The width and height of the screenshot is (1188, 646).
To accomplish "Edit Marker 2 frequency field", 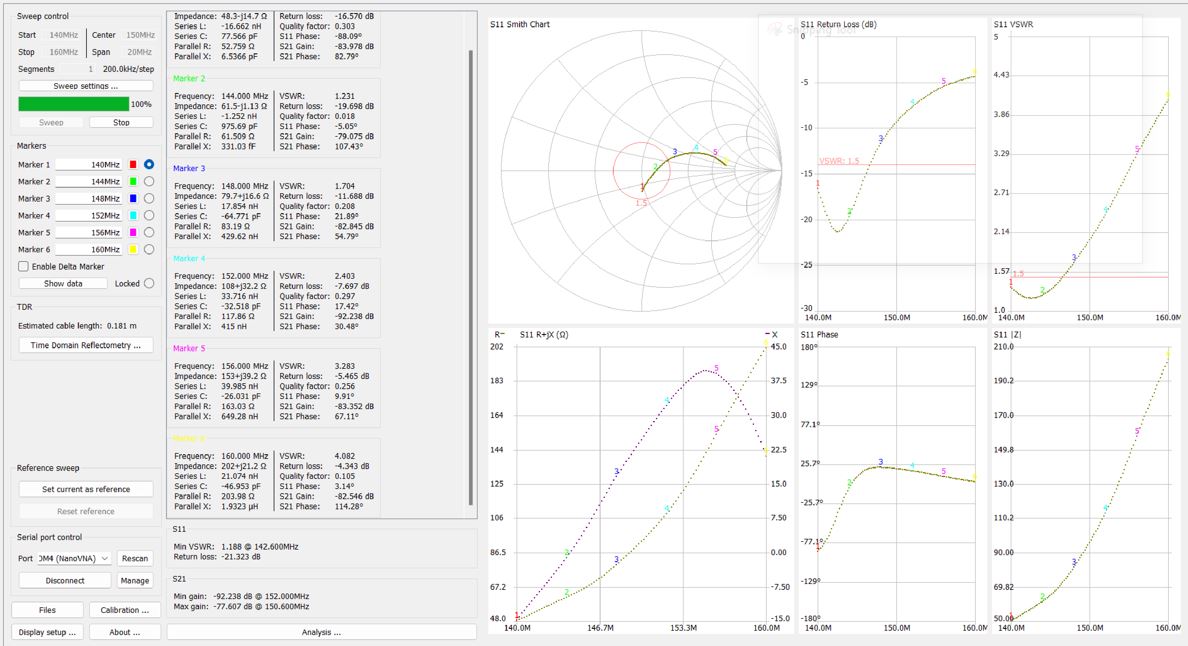I will (89, 182).
